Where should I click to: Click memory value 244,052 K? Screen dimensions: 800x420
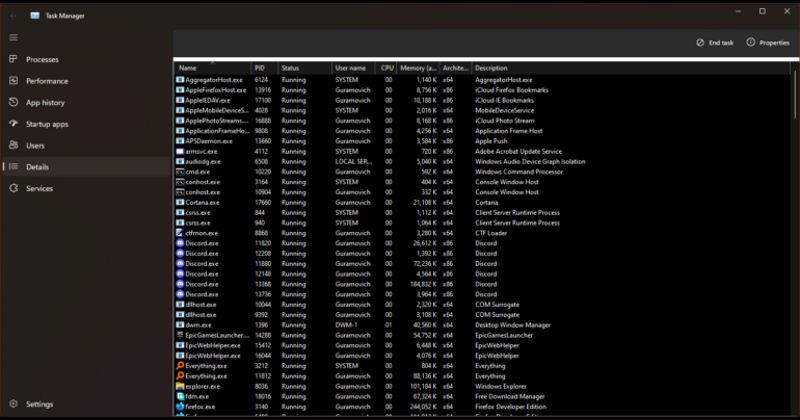(423, 407)
